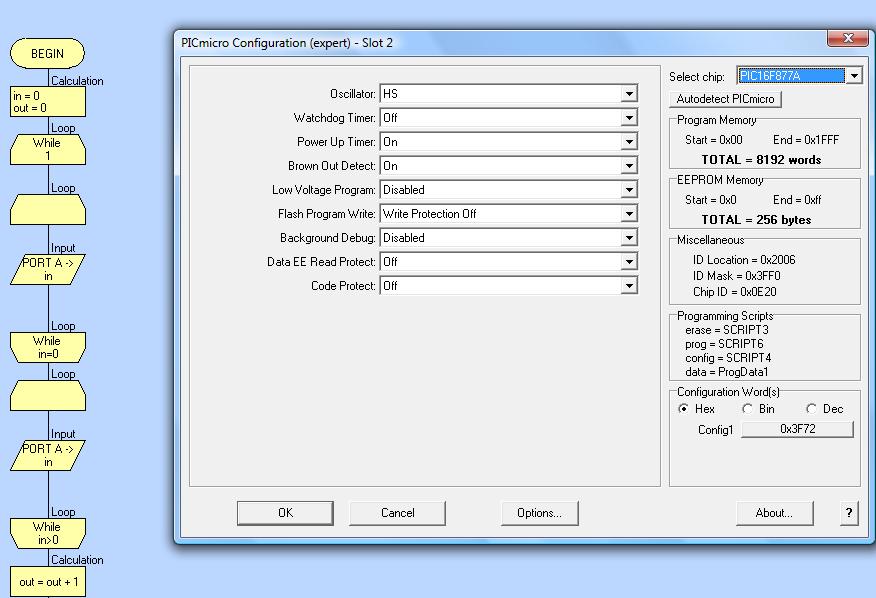Cancel the PICmicro Configuration dialog
The image size is (876, 598).
(x=398, y=513)
